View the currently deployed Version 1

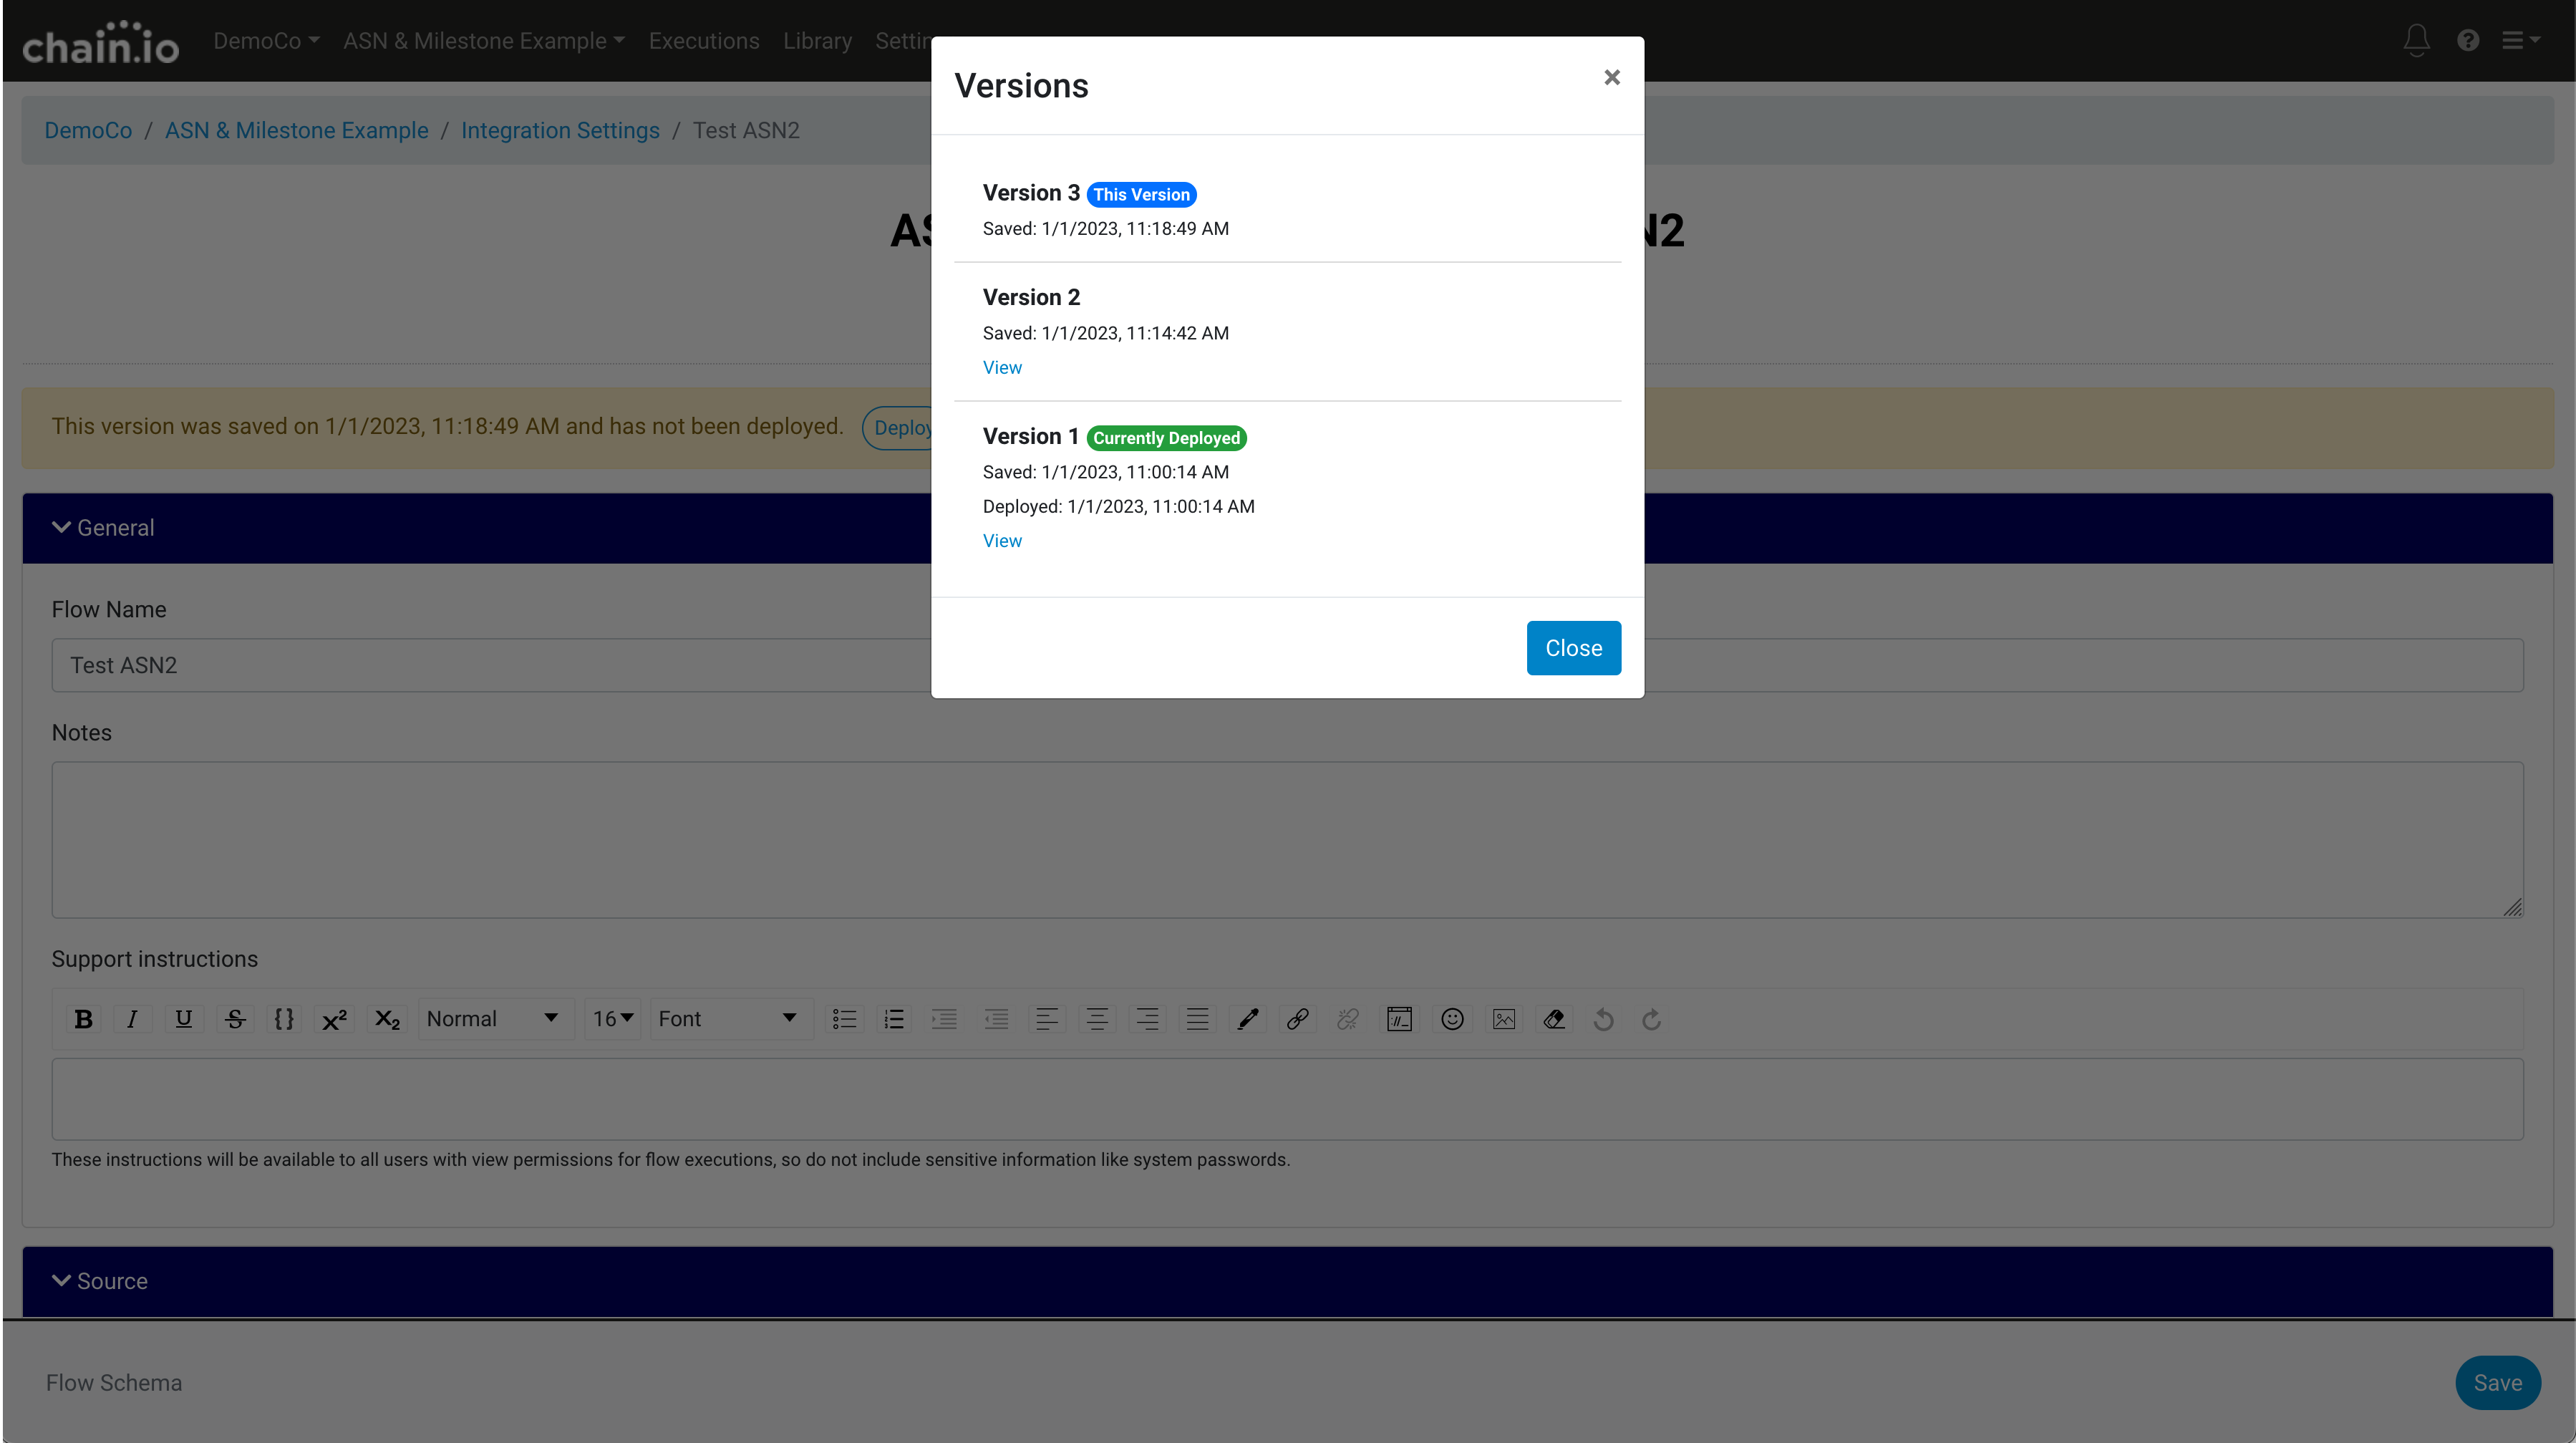coord(1001,541)
